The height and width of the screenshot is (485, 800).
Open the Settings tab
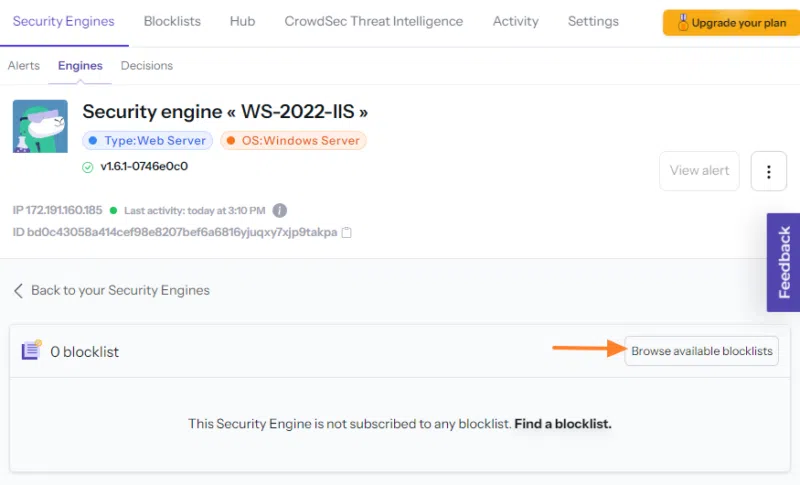pos(593,21)
